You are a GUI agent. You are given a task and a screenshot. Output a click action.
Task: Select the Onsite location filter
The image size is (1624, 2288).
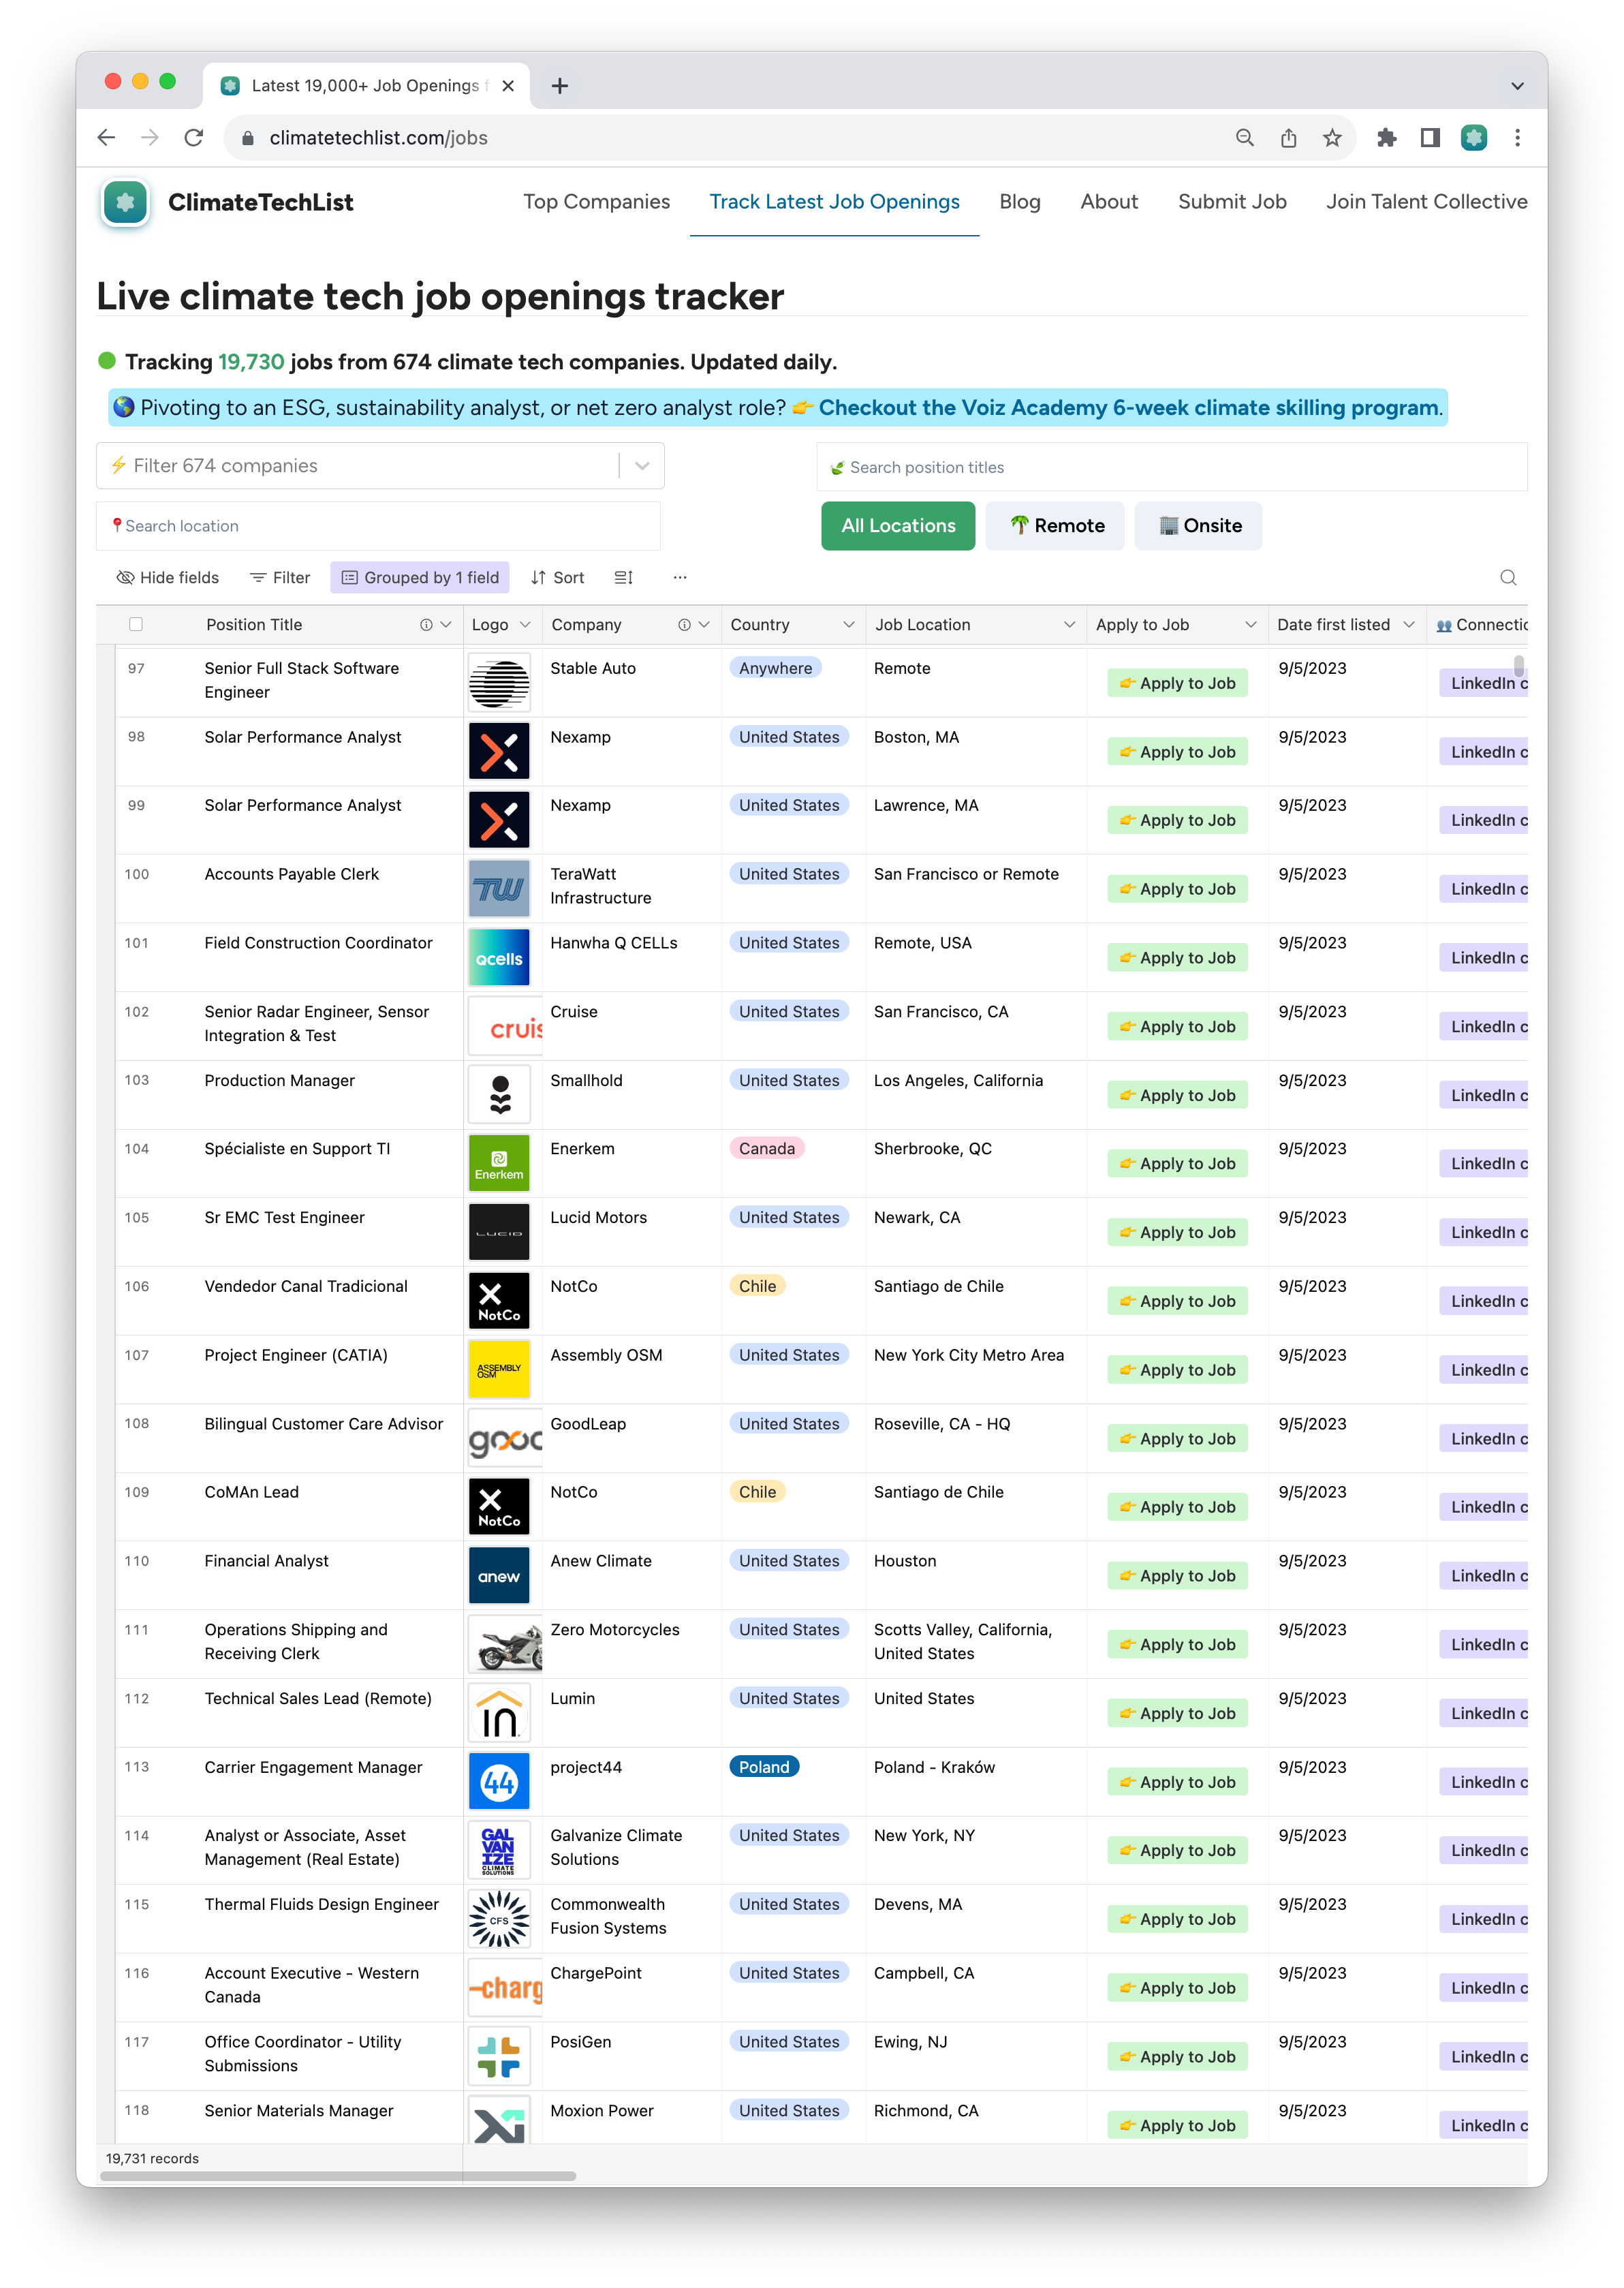[x=1199, y=526]
